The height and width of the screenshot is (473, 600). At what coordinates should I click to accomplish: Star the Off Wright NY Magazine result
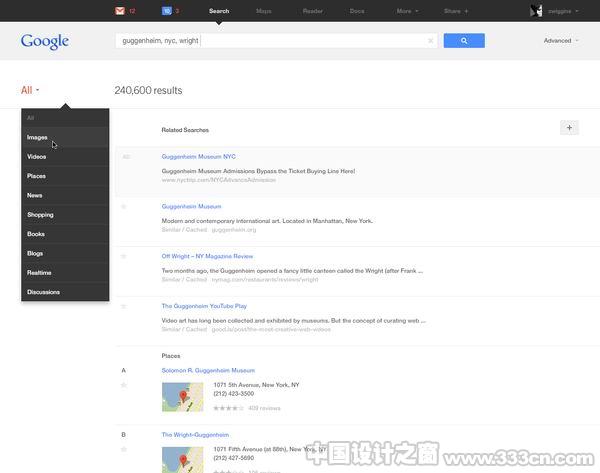tap(124, 256)
